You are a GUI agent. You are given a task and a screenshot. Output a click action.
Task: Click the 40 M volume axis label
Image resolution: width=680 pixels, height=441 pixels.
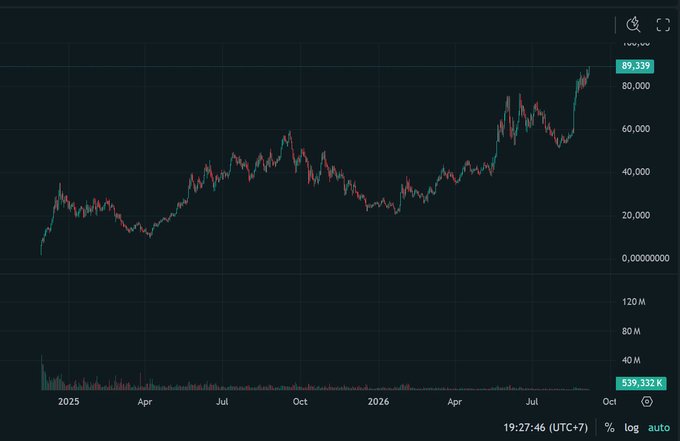point(631,360)
